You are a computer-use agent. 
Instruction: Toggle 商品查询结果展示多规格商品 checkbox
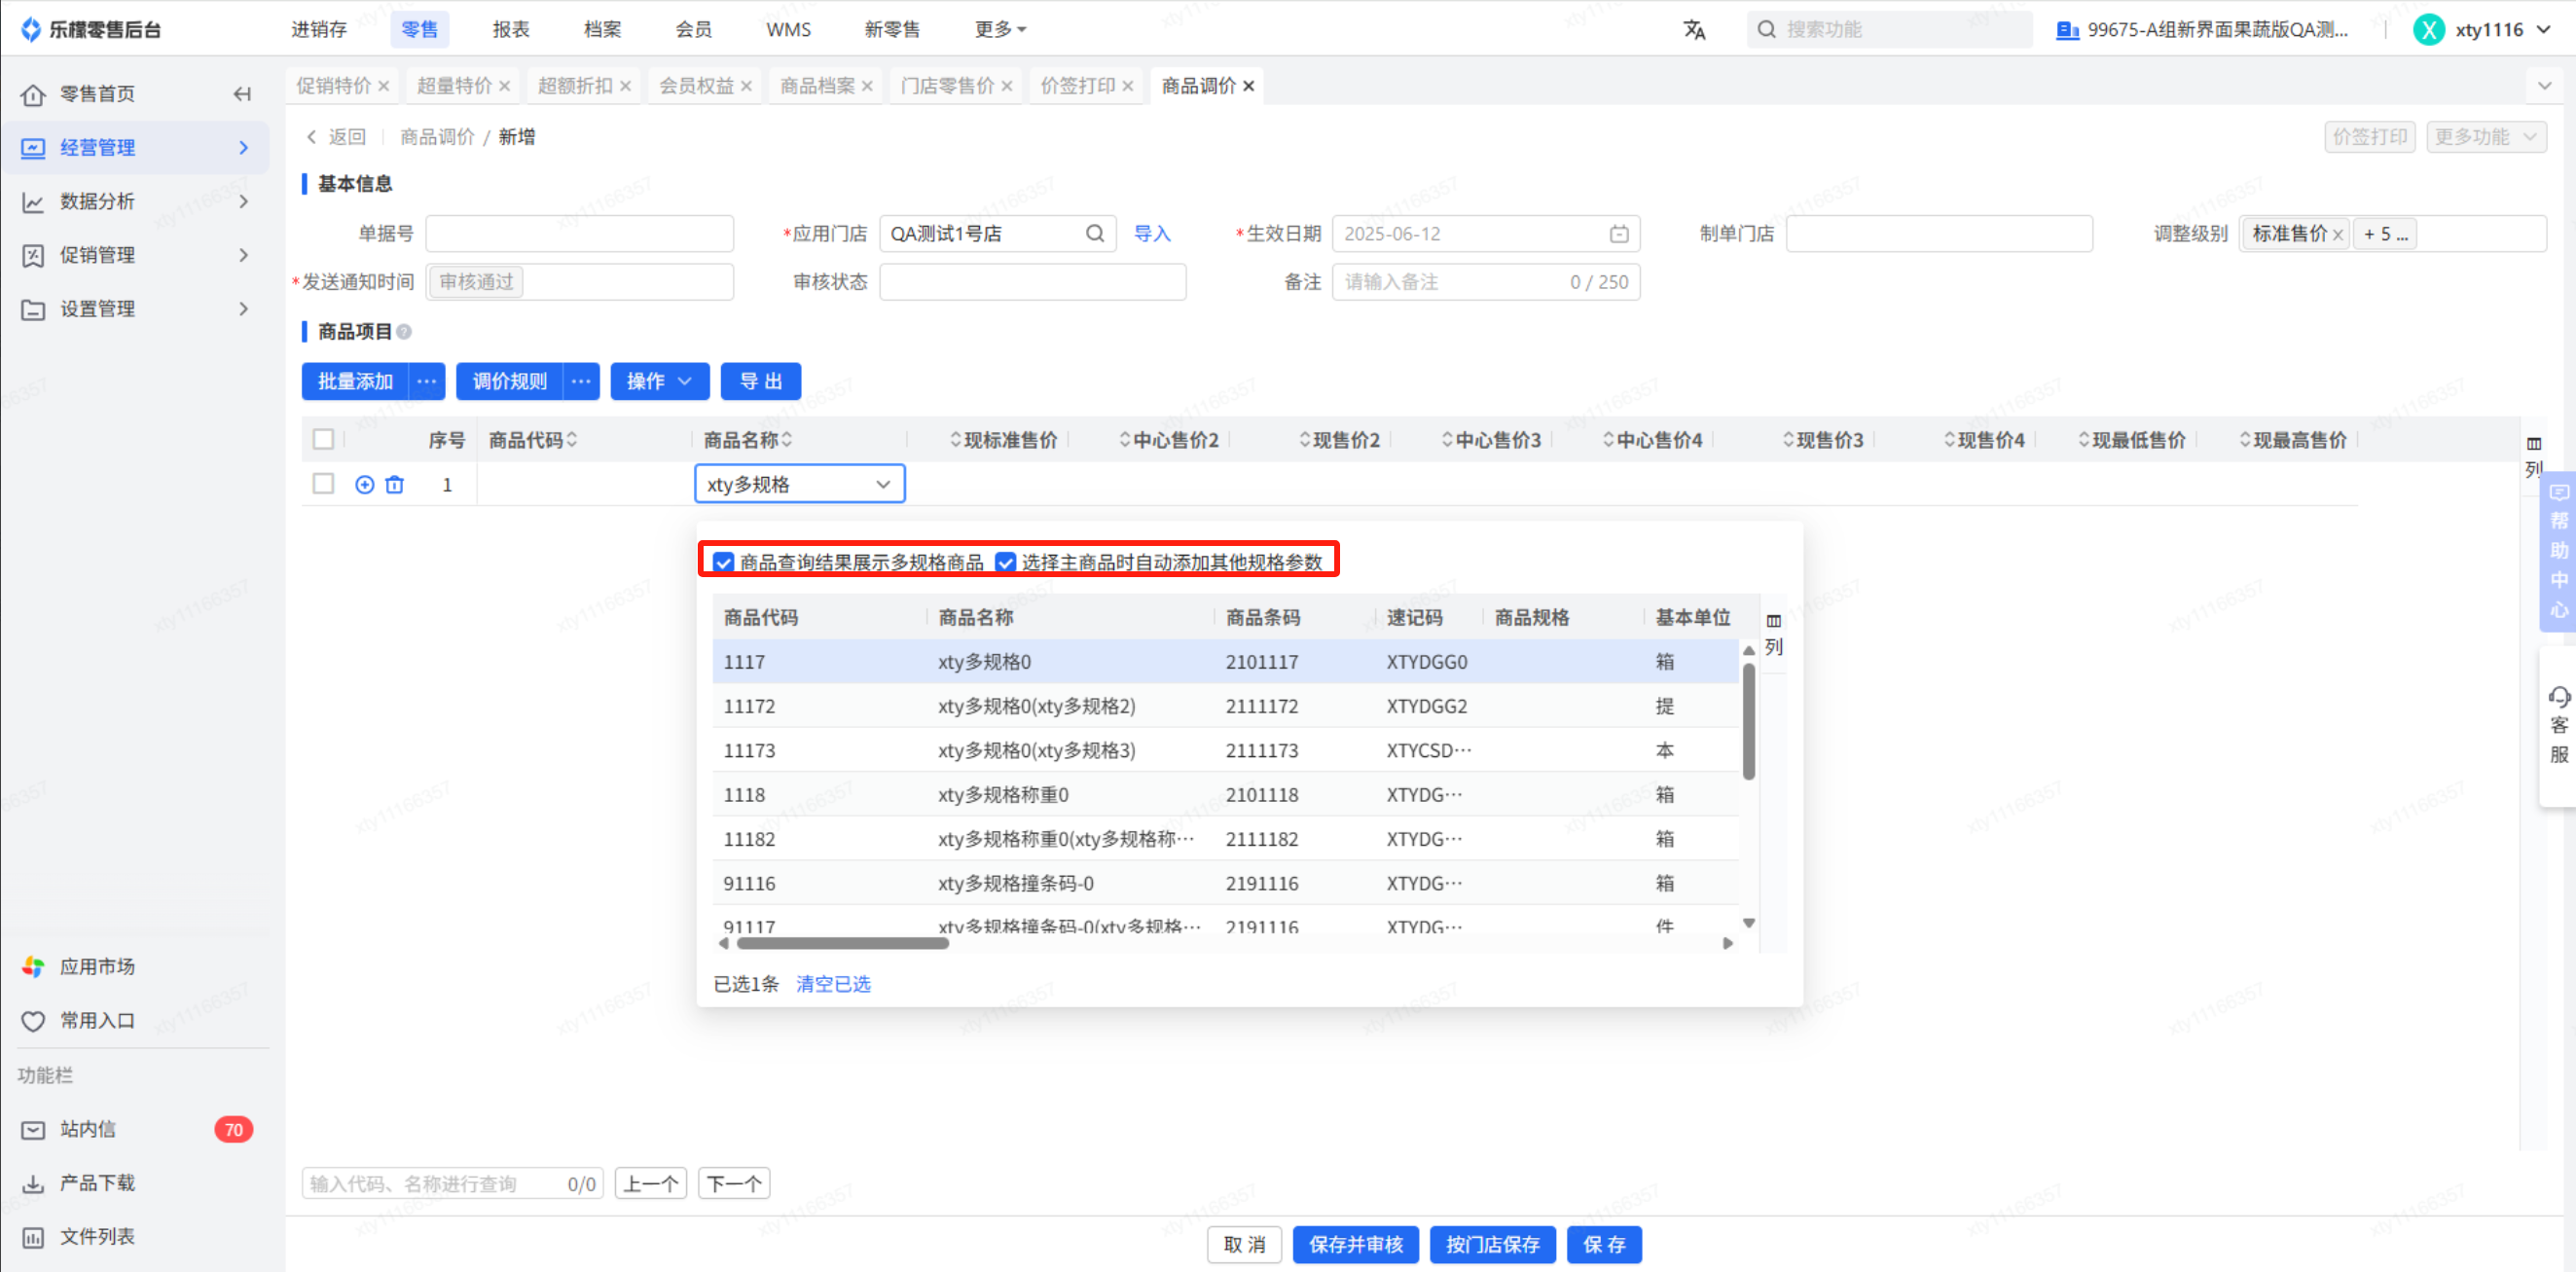[724, 563]
